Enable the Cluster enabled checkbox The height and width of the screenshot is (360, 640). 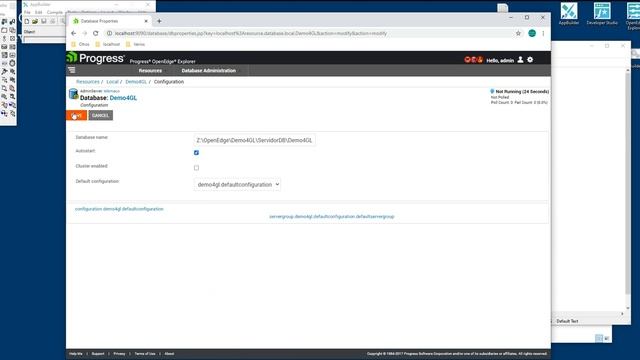coord(196,168)
